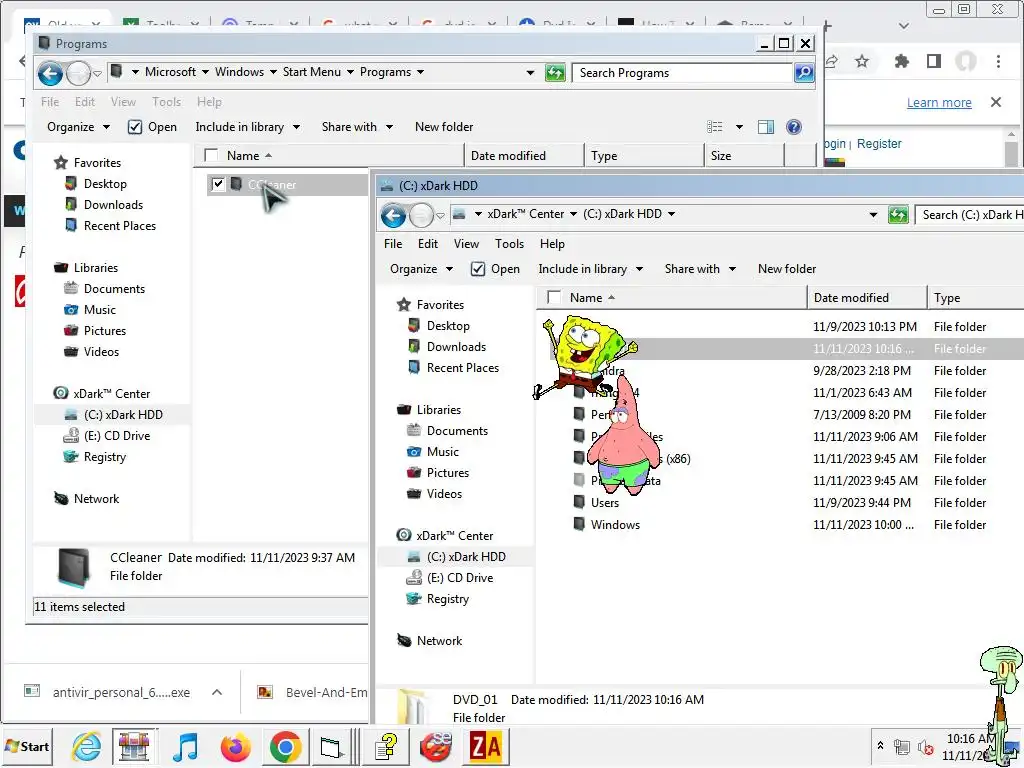Open Chrome from taskbar

[x=285, y=746]
